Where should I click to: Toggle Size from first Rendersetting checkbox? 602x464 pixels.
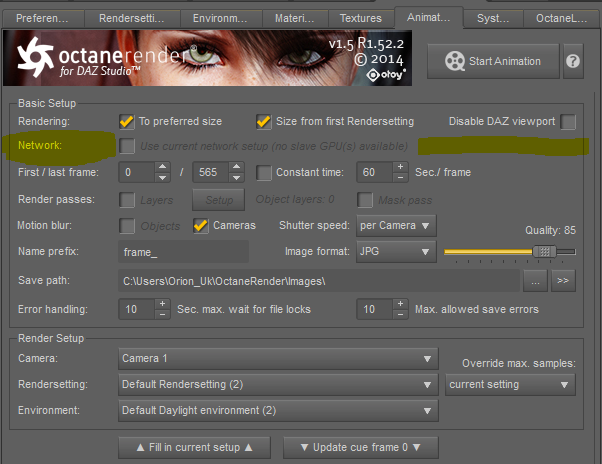pos(264,122)
